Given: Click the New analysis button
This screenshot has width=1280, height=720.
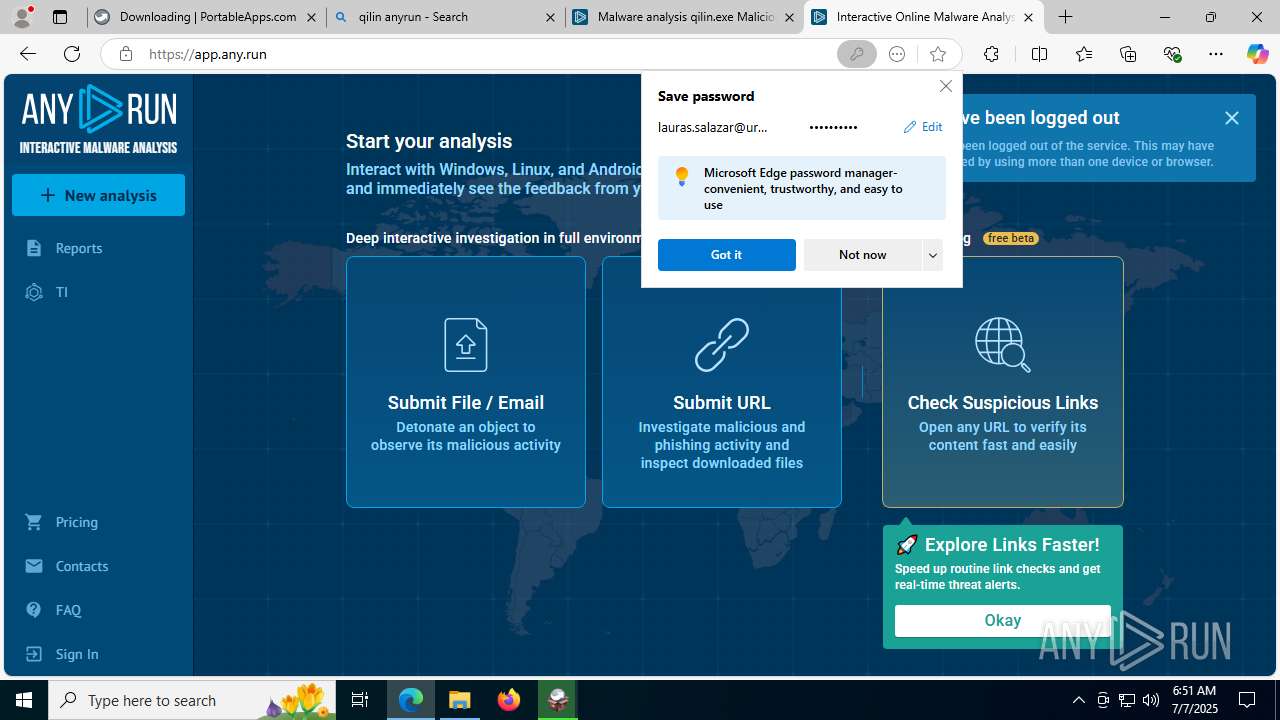Looking at the screenshot, I should tap(98, 195).
